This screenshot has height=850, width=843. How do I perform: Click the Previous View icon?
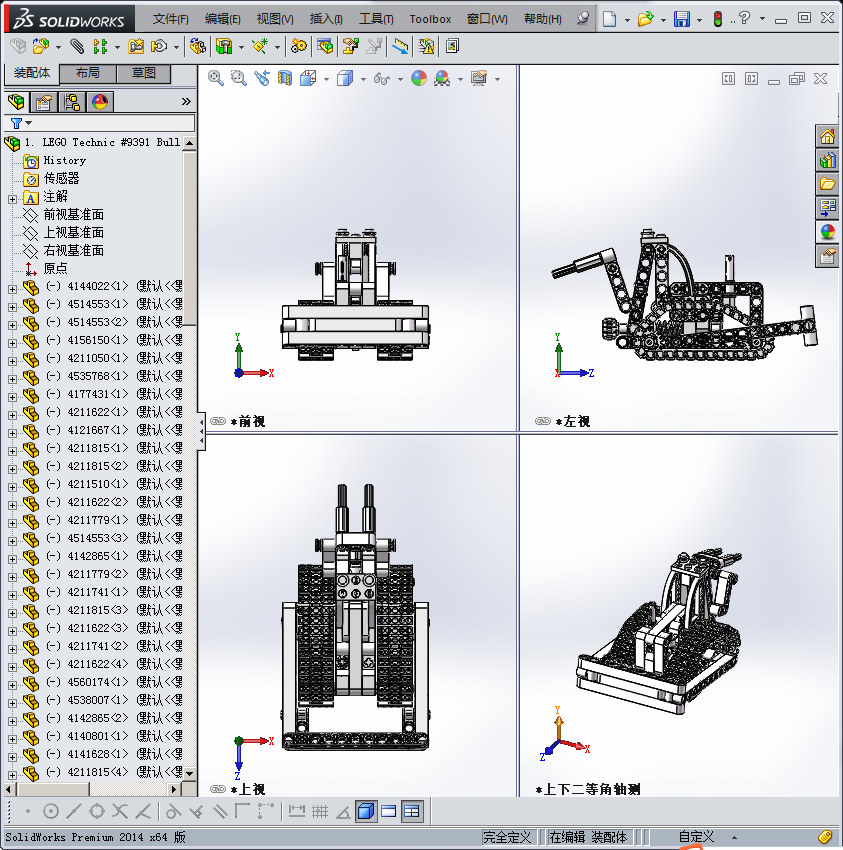click(262, 78)
